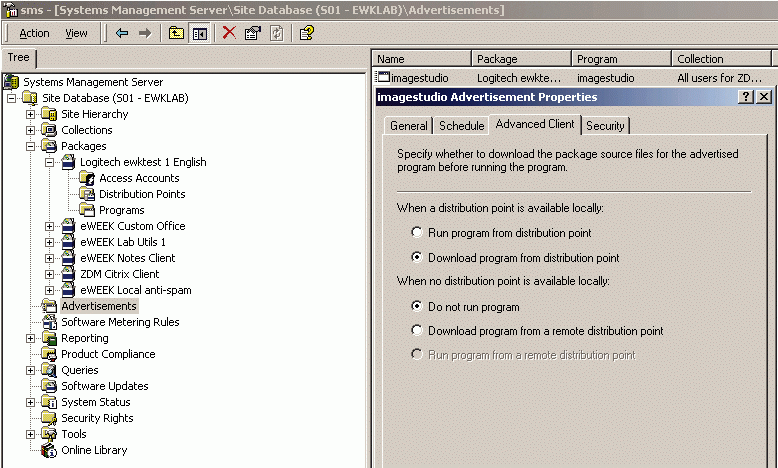Select the 'Logitech ewktest 1 English' package label
778x468 pixels.
[143, 162]
